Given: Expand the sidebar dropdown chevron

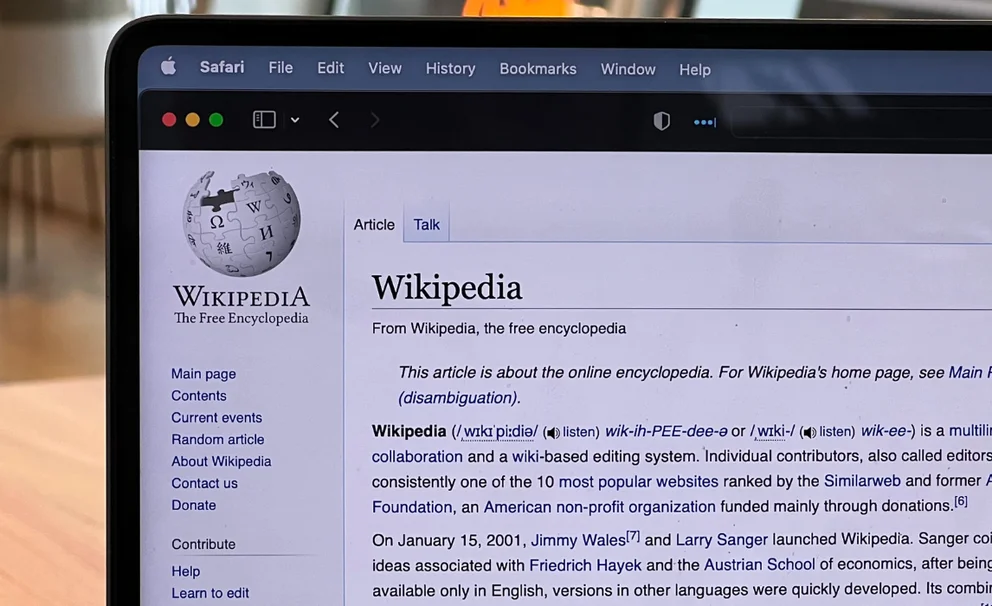Looking at the screenshot, I should (x=295, y=120).
